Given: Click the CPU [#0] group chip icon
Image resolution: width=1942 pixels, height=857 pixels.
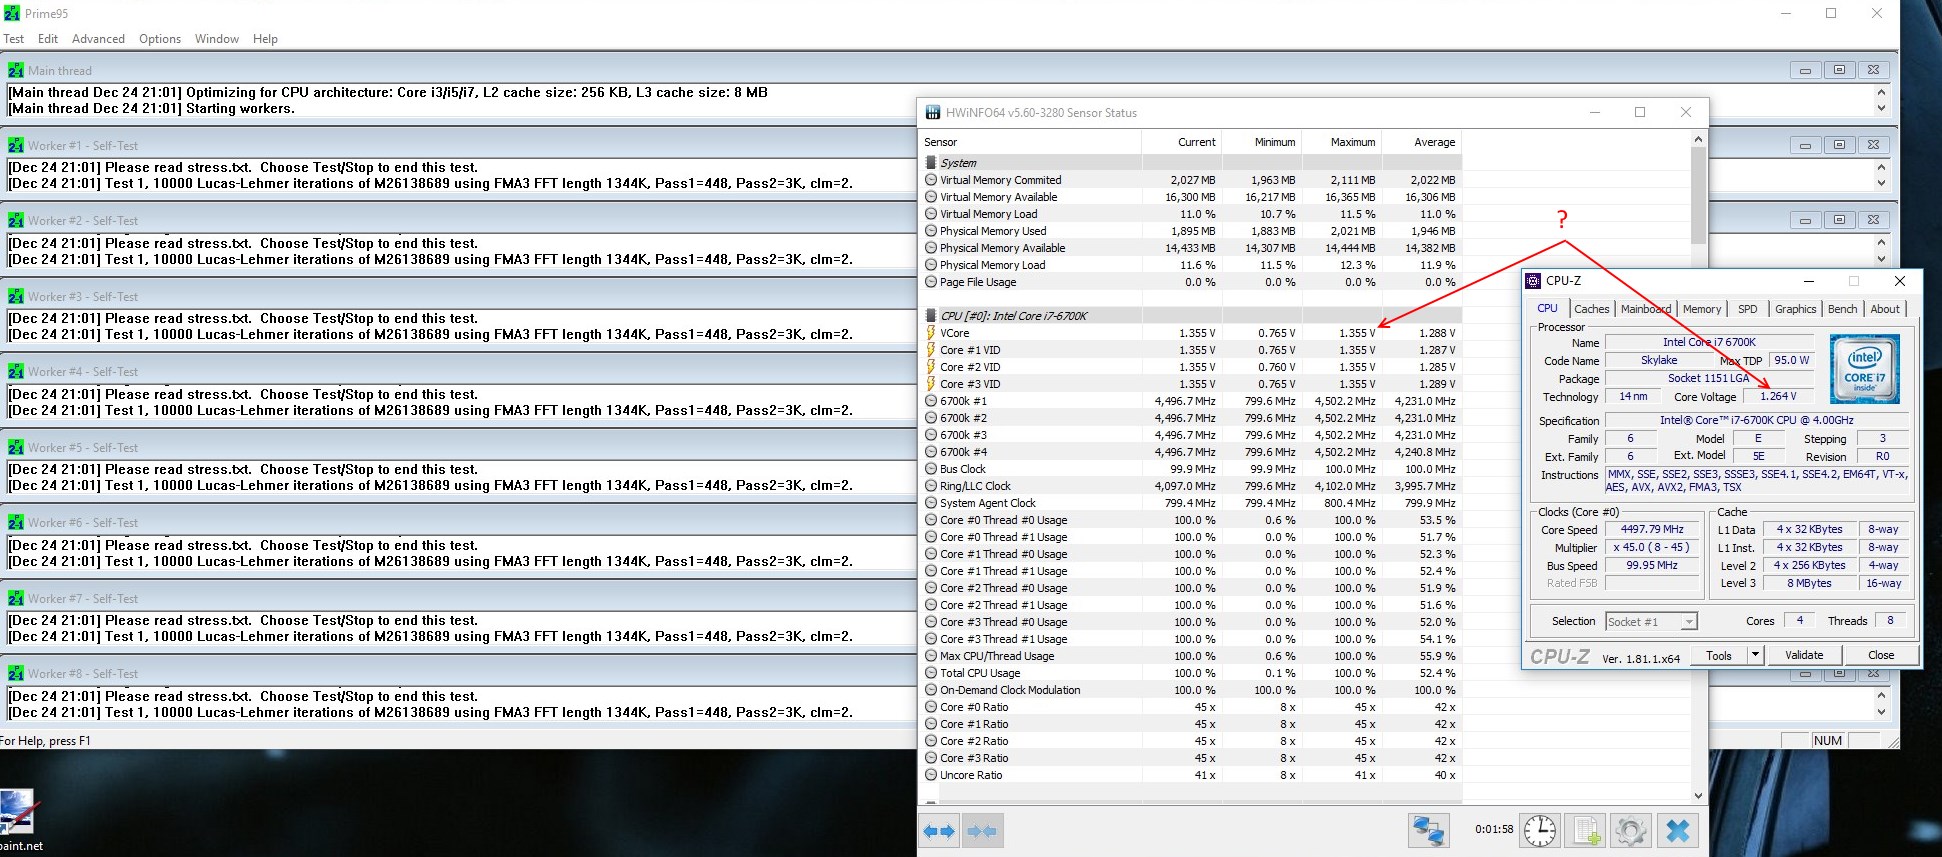Looking at the screenshot, I should click(931, 316).
